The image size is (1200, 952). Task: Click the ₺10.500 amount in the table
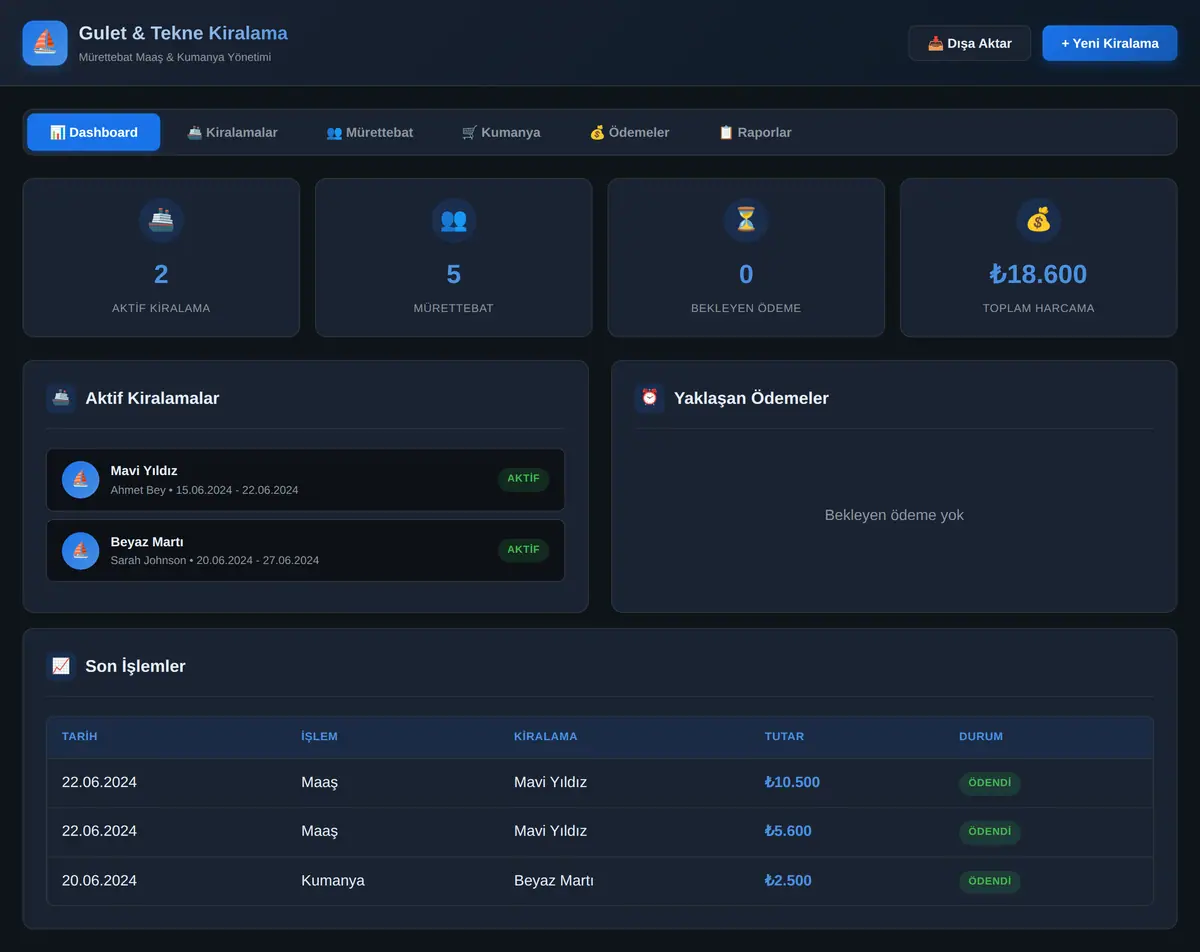point(792,783)
